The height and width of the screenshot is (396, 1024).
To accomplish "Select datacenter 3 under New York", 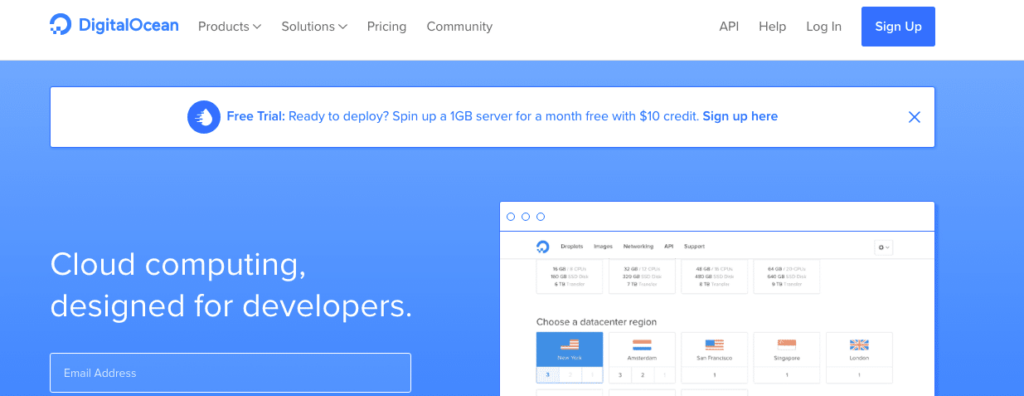I will [547, 375].
